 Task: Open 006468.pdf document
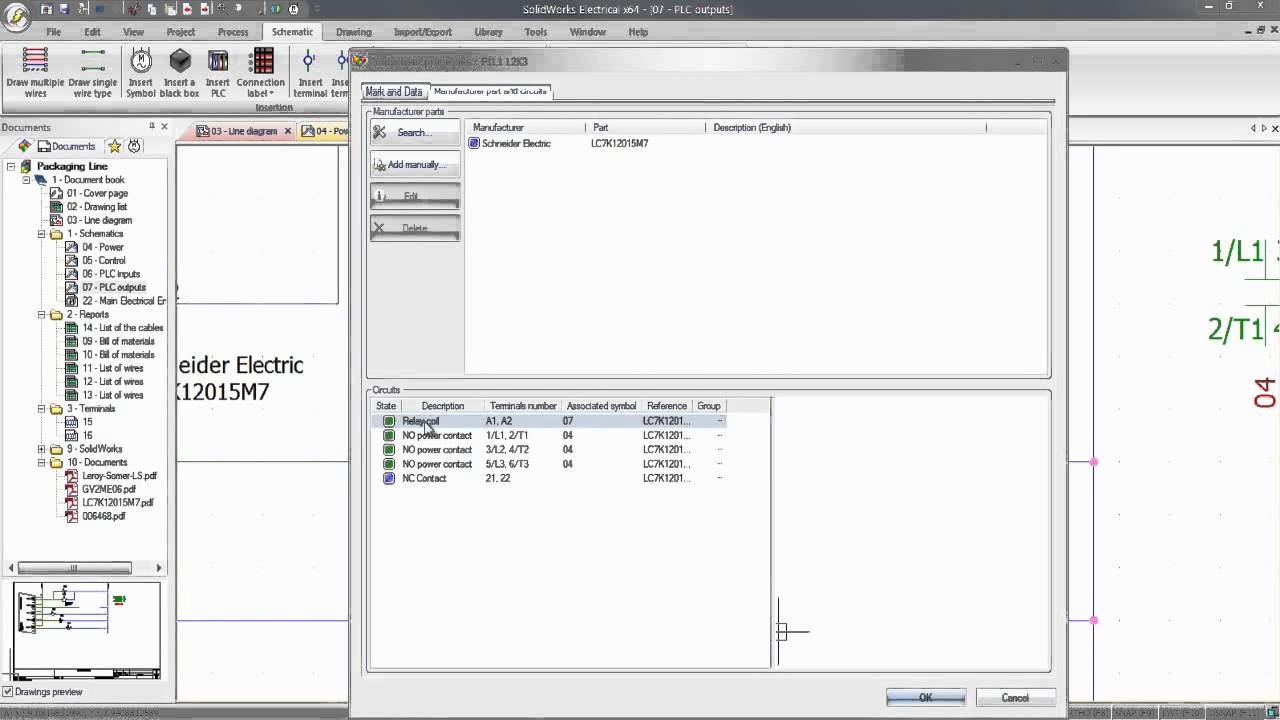point(104,517)
